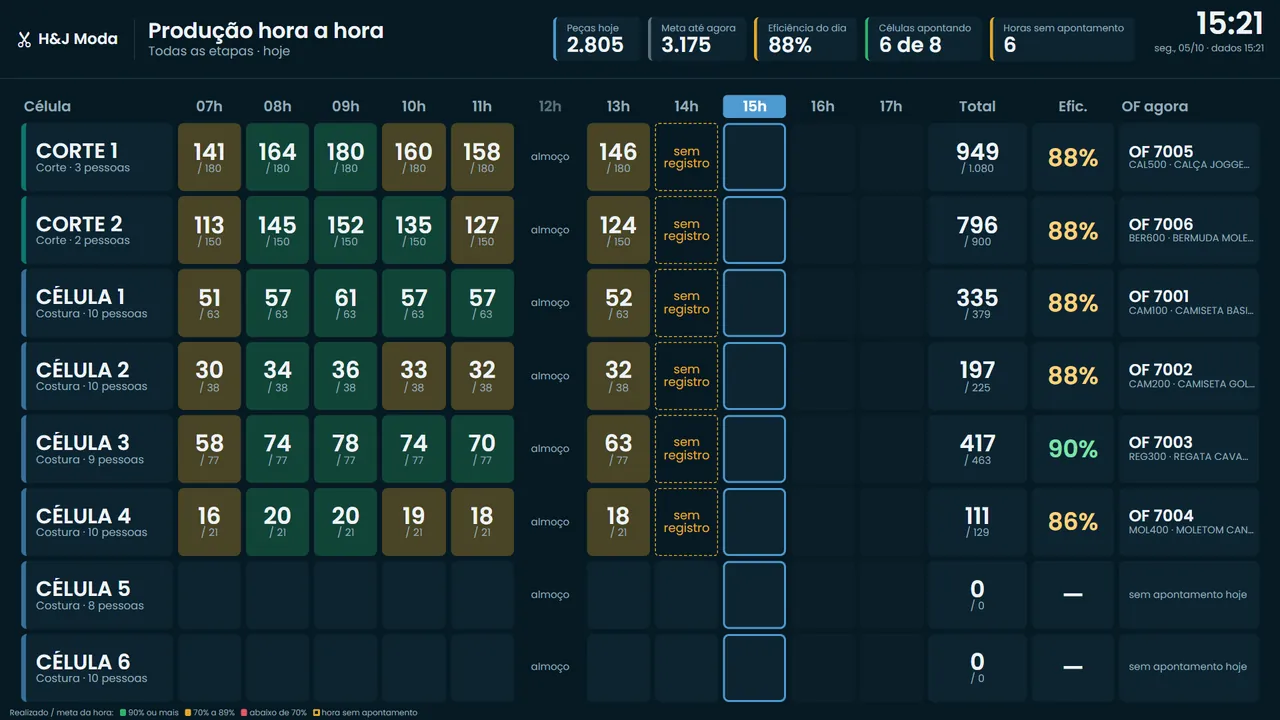Click the 15:21 clock display
The height and width of the screenshot is (720, 1280).
(1230, 24)
